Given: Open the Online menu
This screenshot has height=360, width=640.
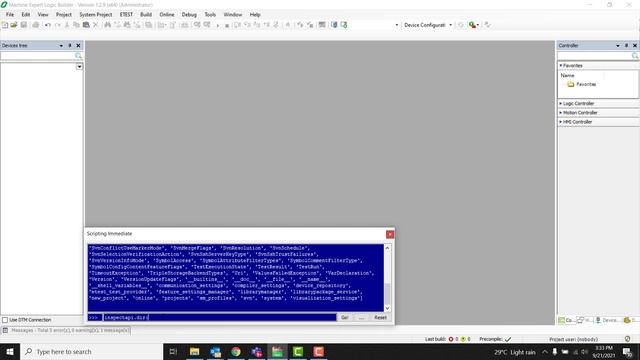Looking at the screenshot, I should point(167,14).
